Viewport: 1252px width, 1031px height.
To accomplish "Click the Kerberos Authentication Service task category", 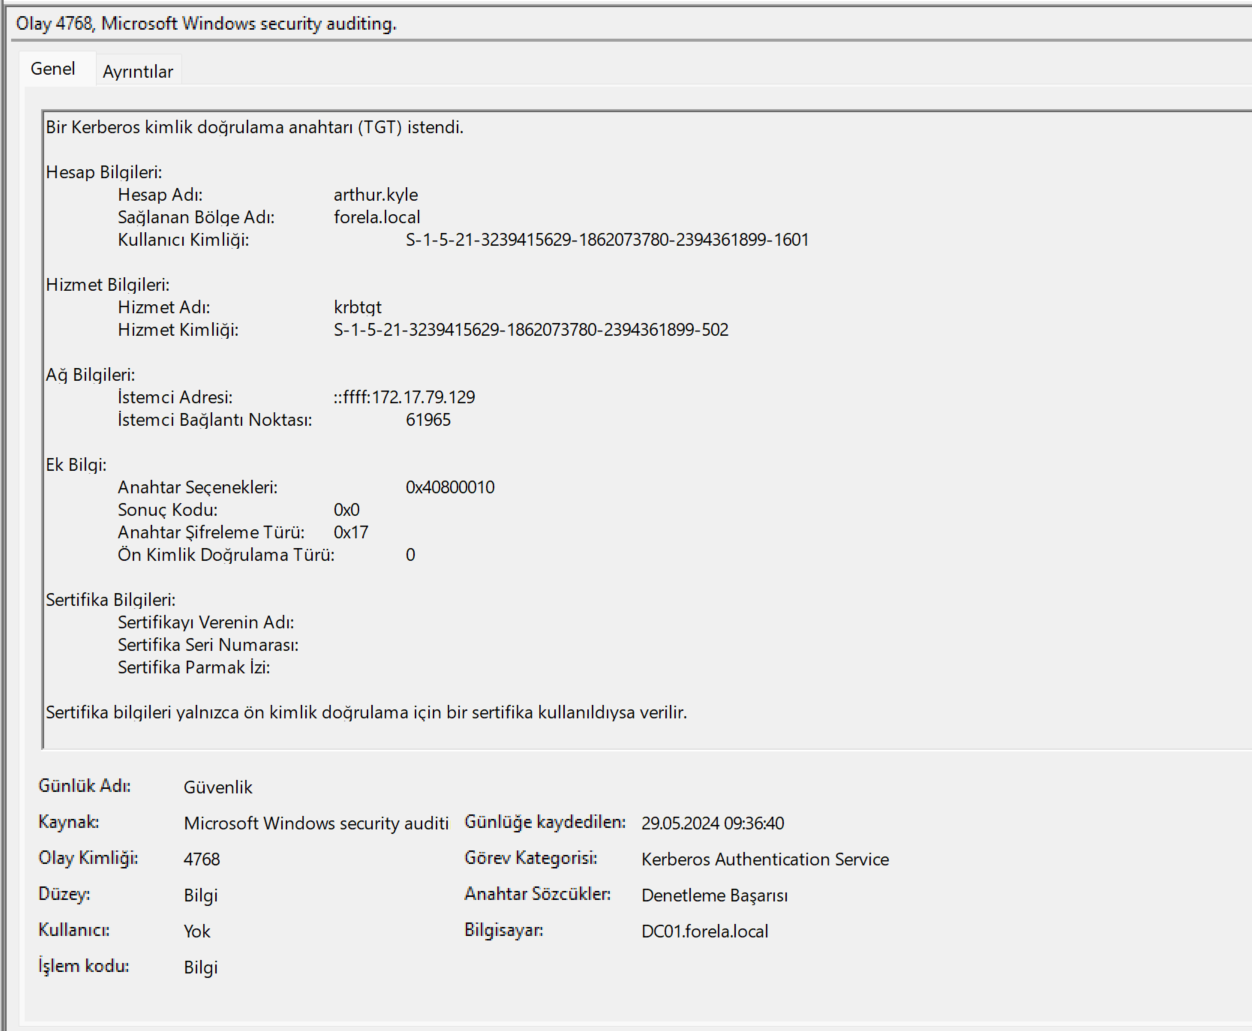I will [x=765, y=859].
